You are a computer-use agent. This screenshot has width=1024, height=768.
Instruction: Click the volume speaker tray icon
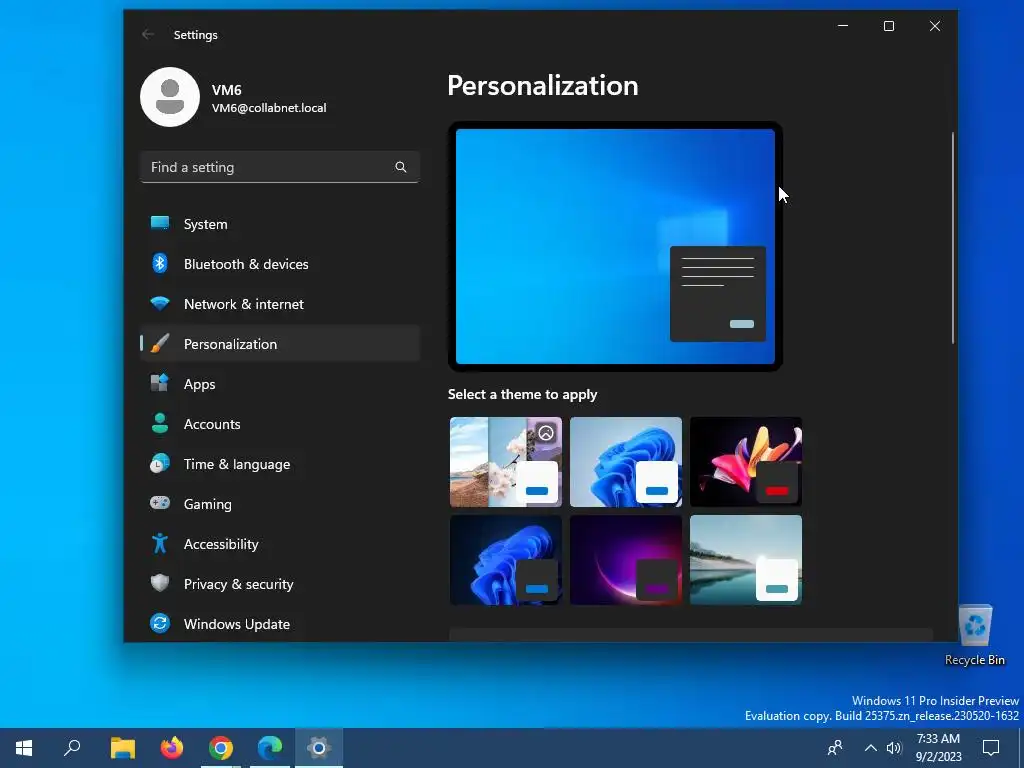click(x=894, y=748)
